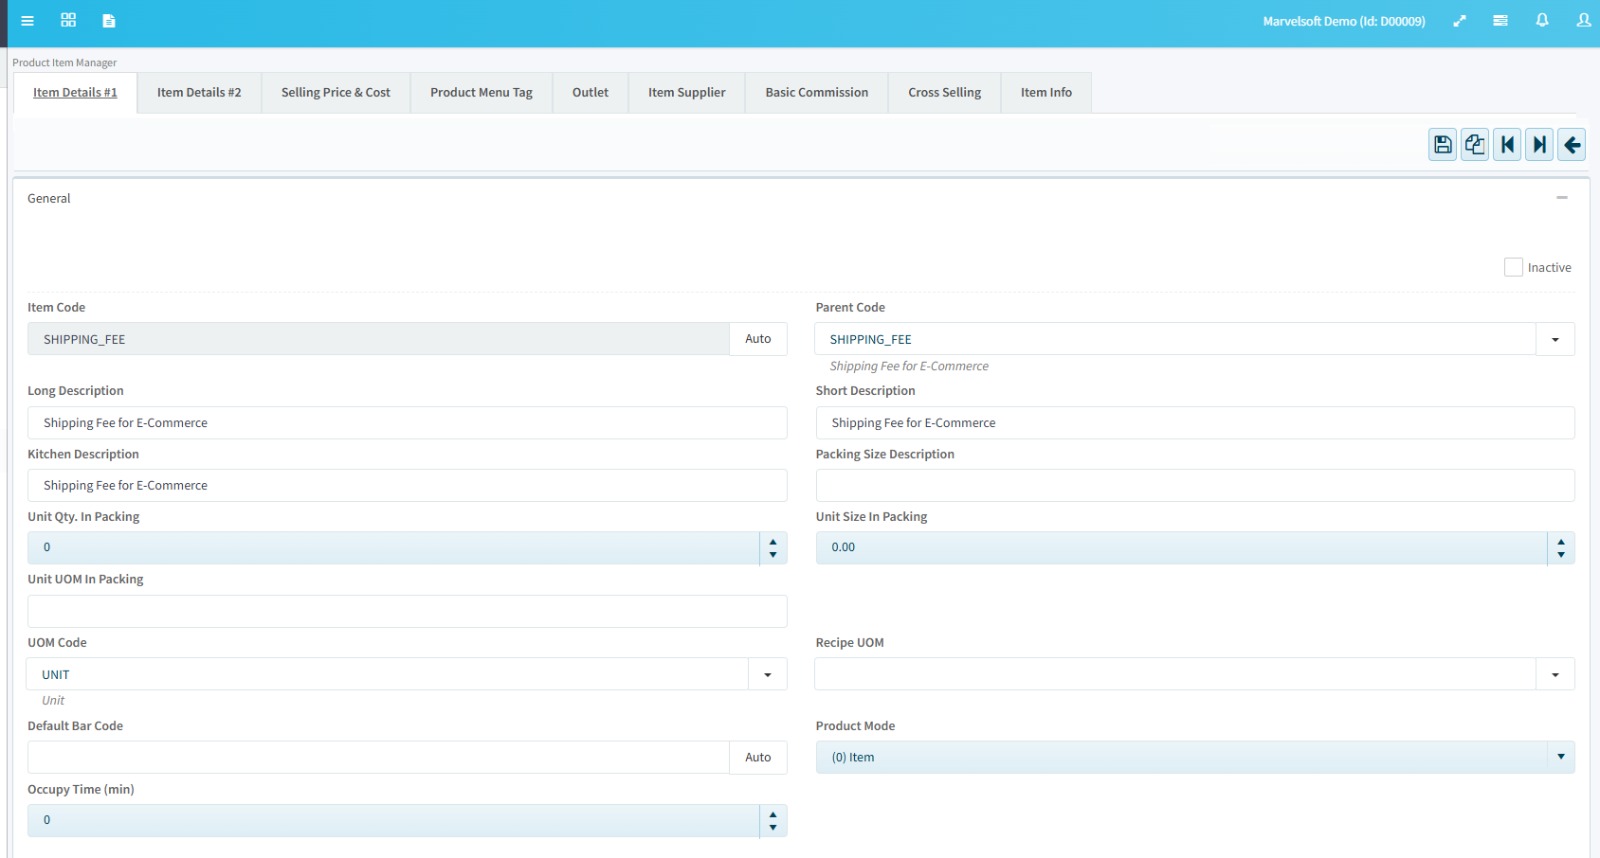Increase Unit Qty. In Packing value

click(773, 542)
